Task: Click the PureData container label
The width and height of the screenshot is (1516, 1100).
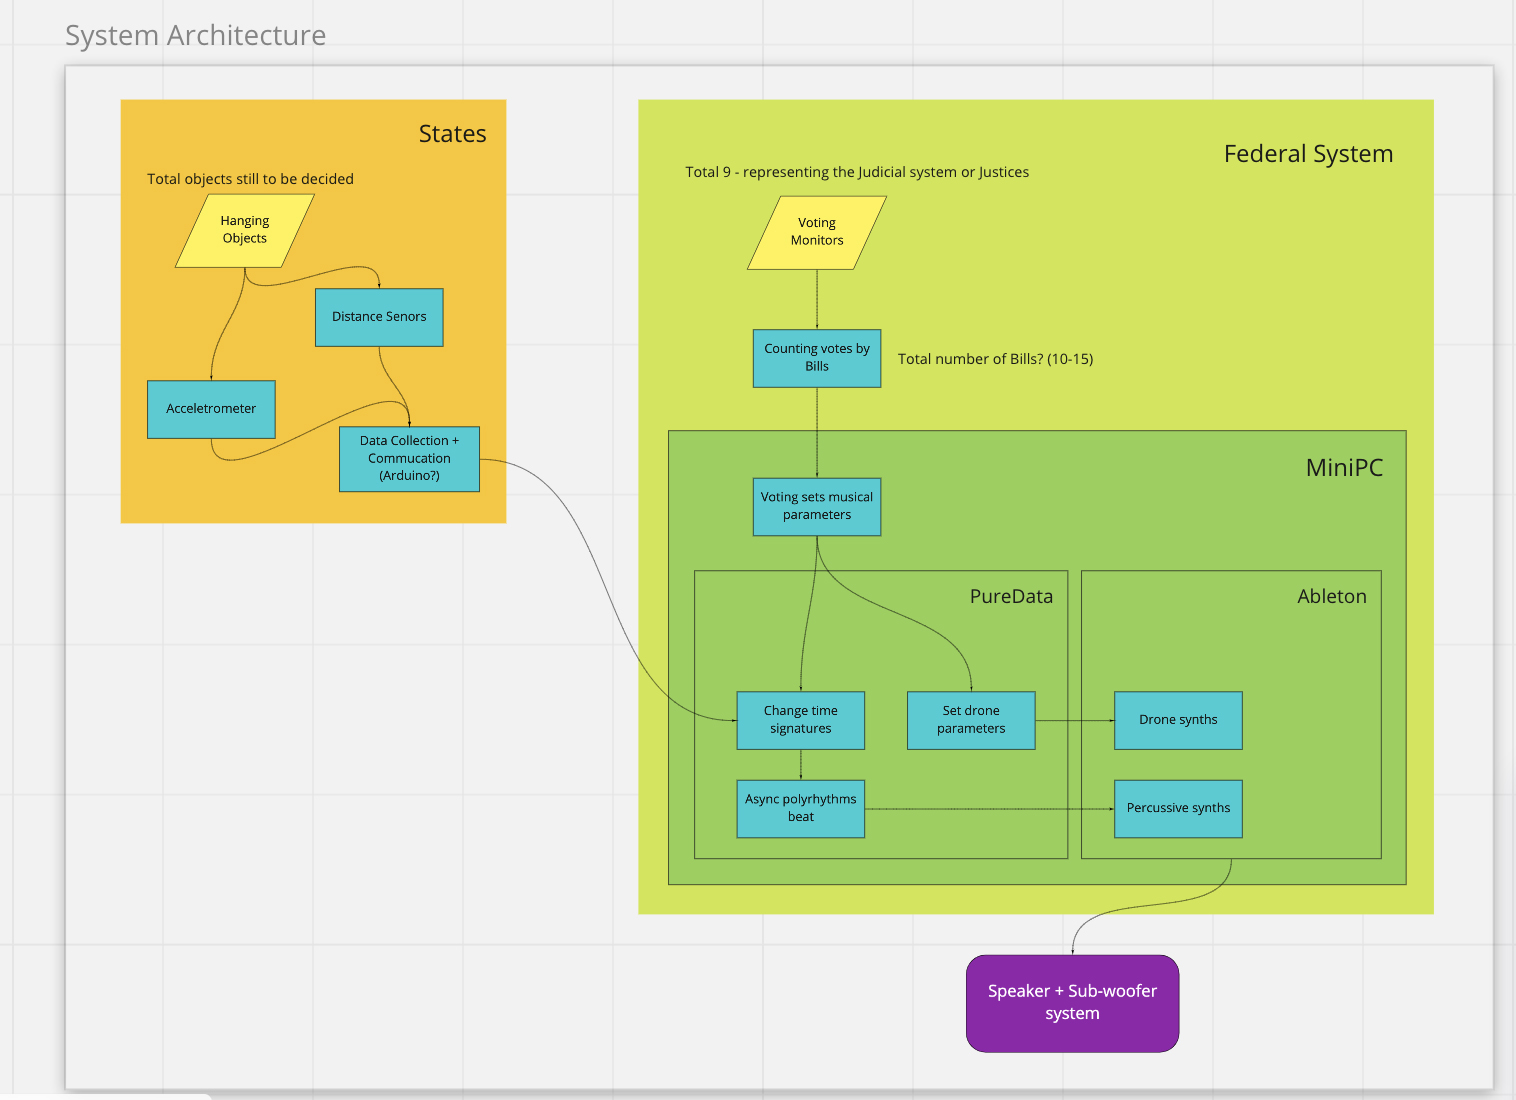Action: (1011, 597)
